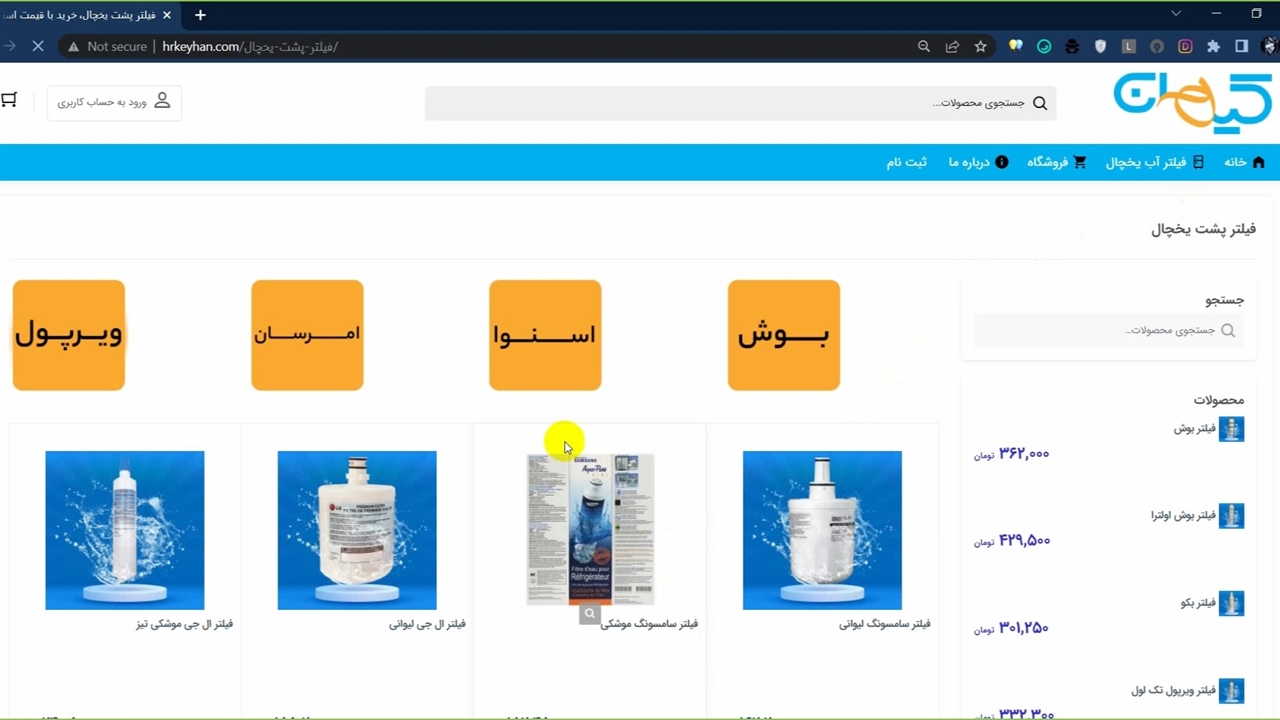Open the فروشگاه shop menu item
The height and width of the screenshot is (720, 1280).
(x=1057, y=162)
